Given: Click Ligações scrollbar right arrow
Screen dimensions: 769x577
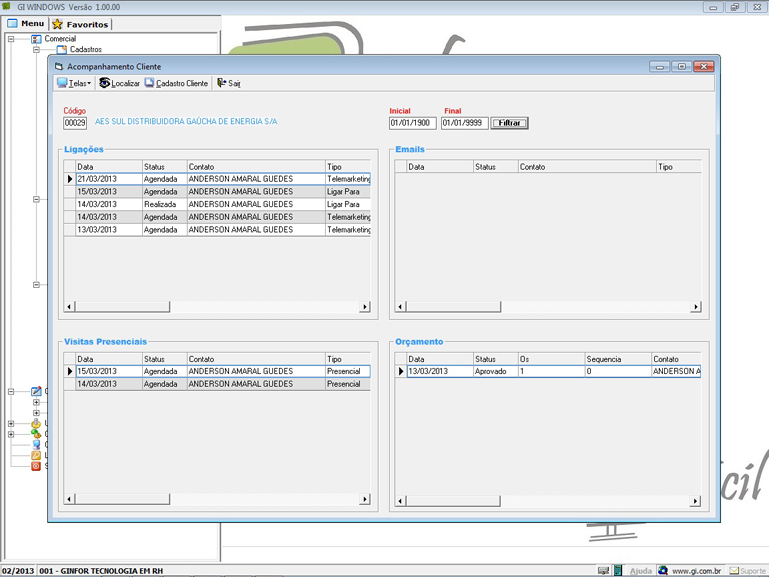Looking at the screenshot, I should point(364,307).
